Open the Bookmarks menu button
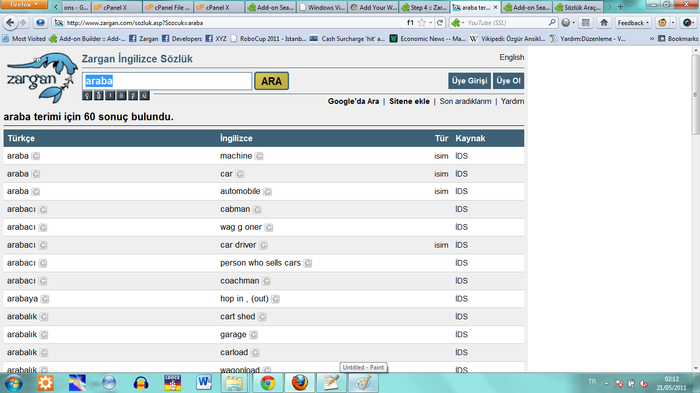 678,39
